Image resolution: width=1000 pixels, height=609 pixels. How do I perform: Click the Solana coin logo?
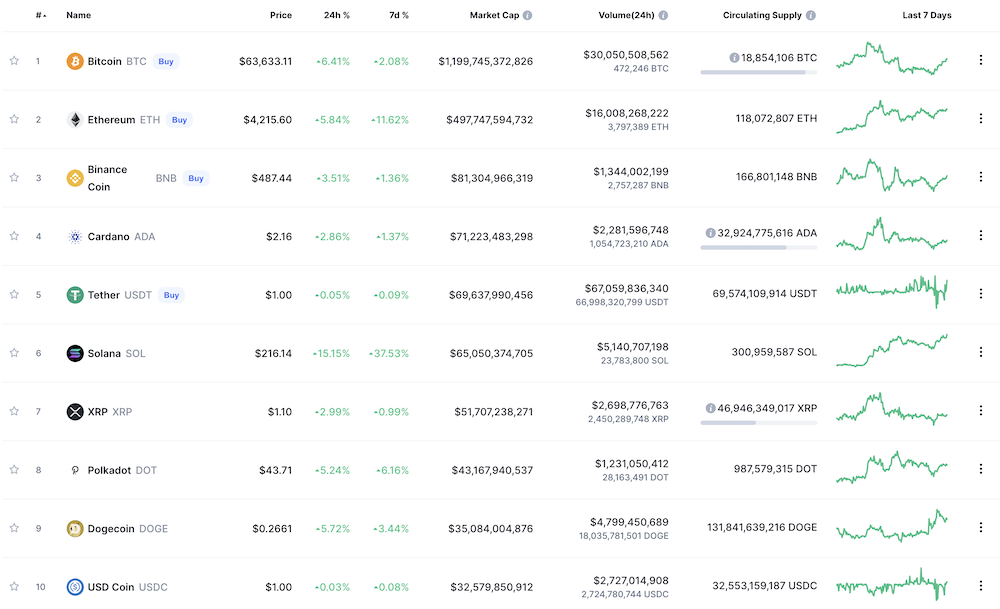75,352
